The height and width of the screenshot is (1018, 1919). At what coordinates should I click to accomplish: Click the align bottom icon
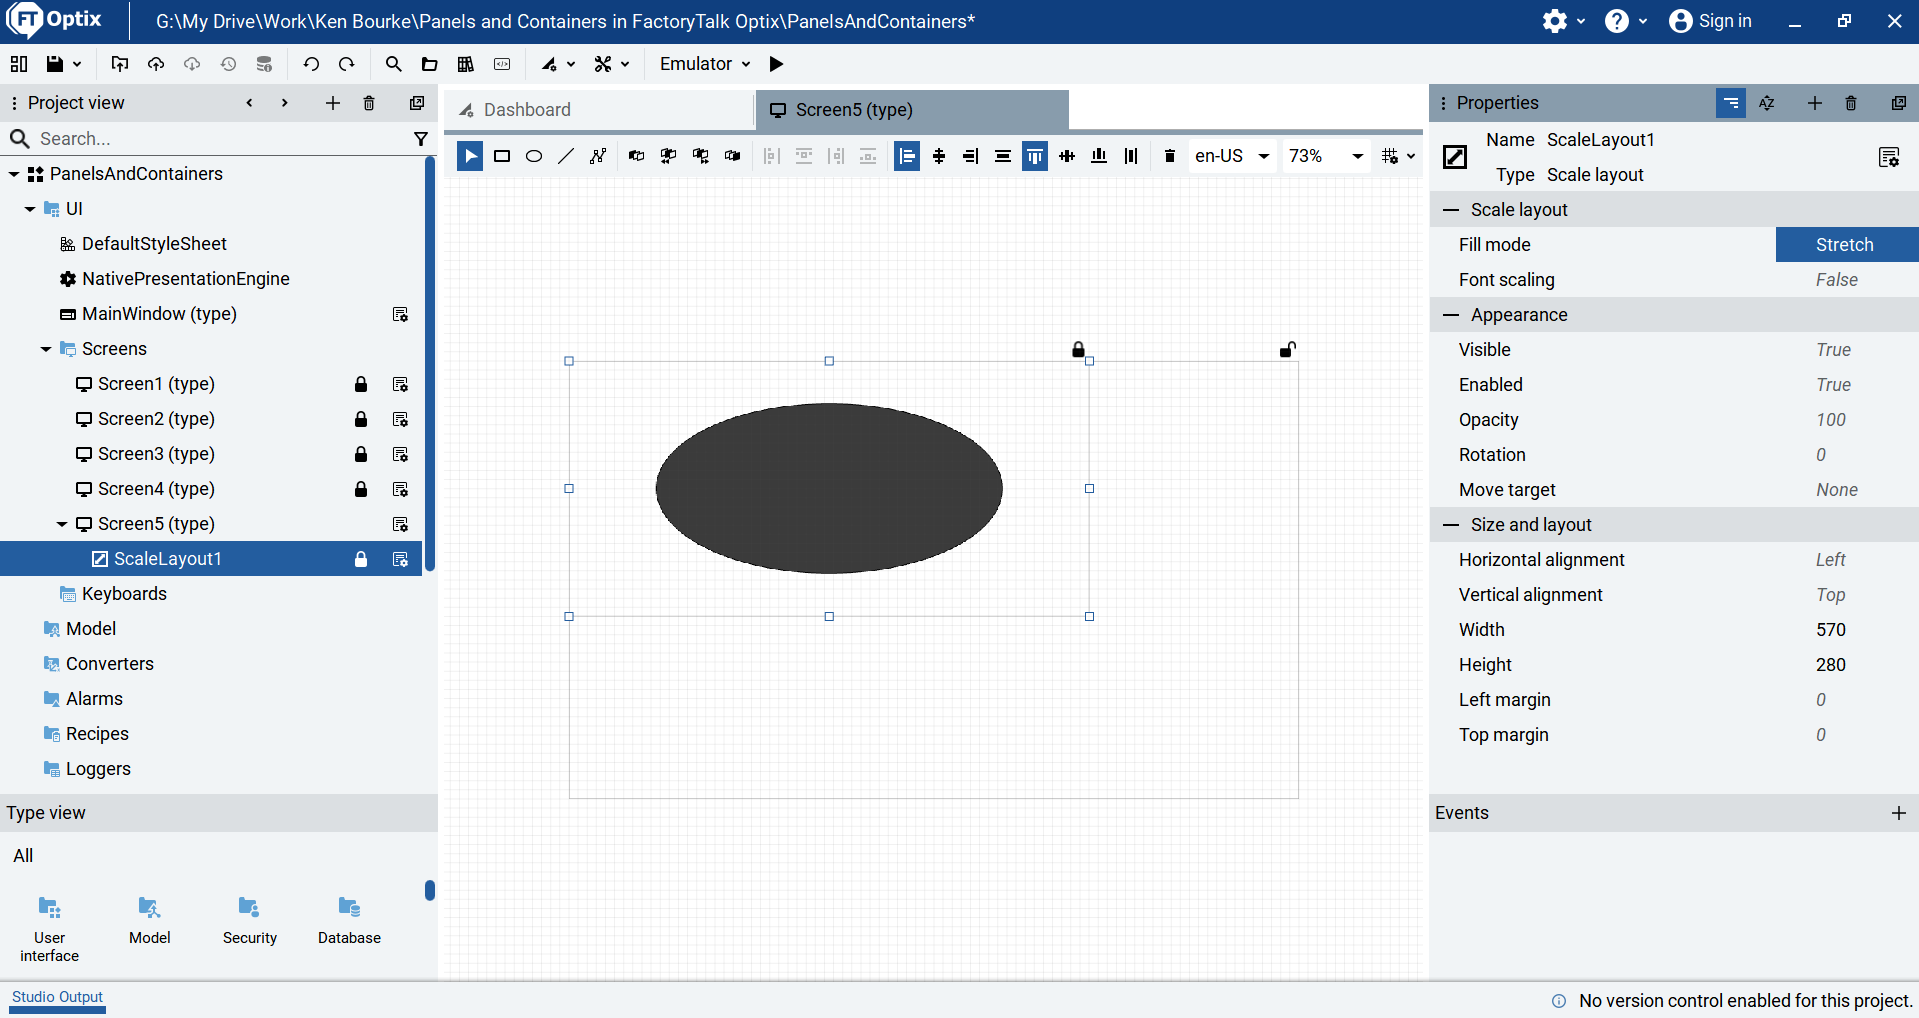tap(1099, 156)
